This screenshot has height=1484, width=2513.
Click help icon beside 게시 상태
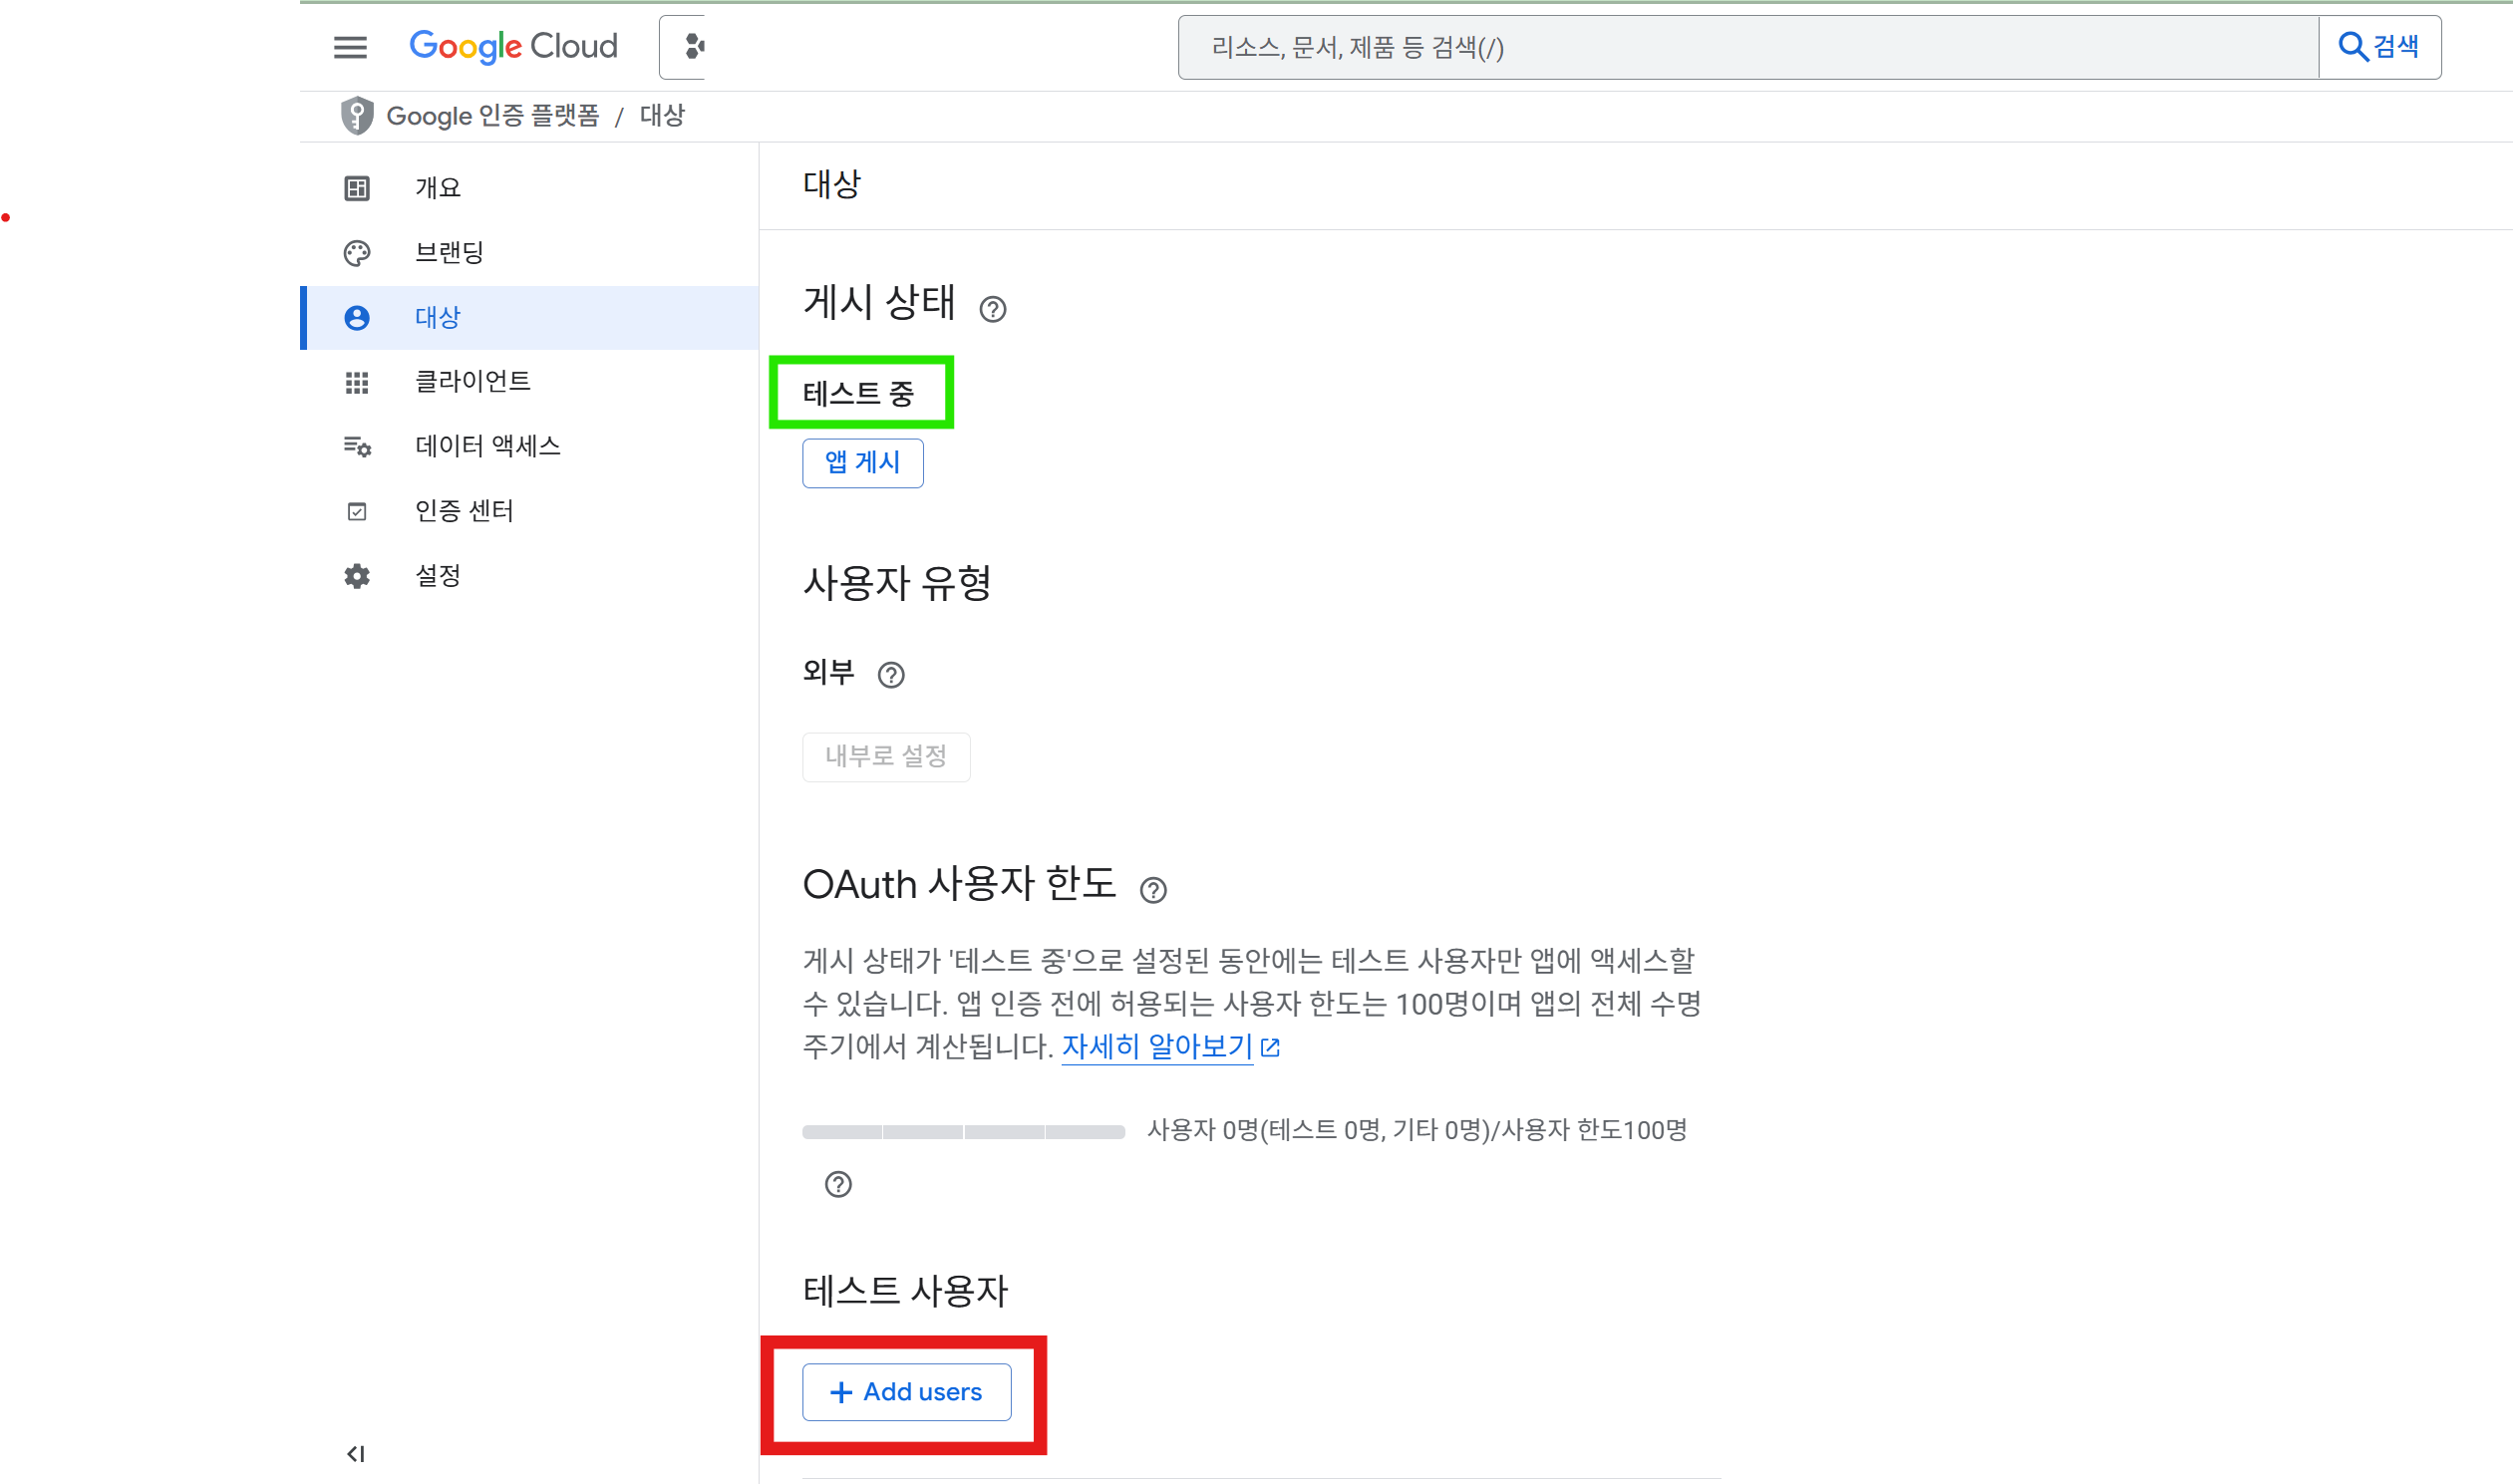pos(992,310)
